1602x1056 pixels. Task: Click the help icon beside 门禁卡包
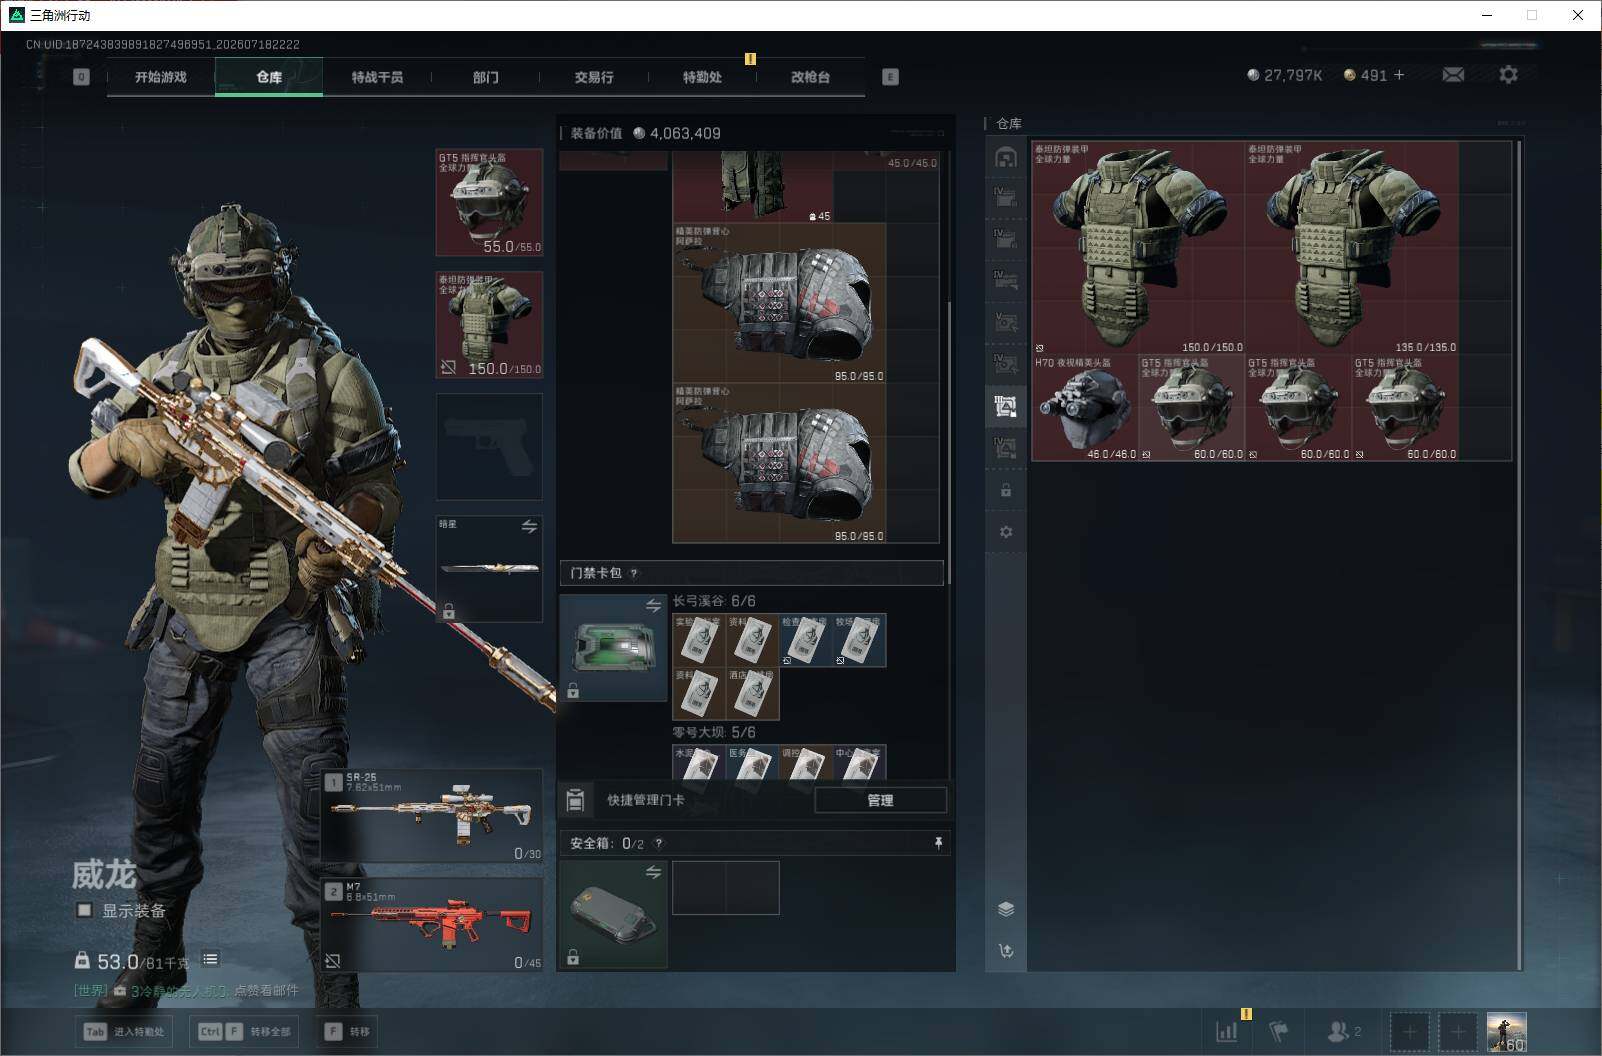point(634,573)
